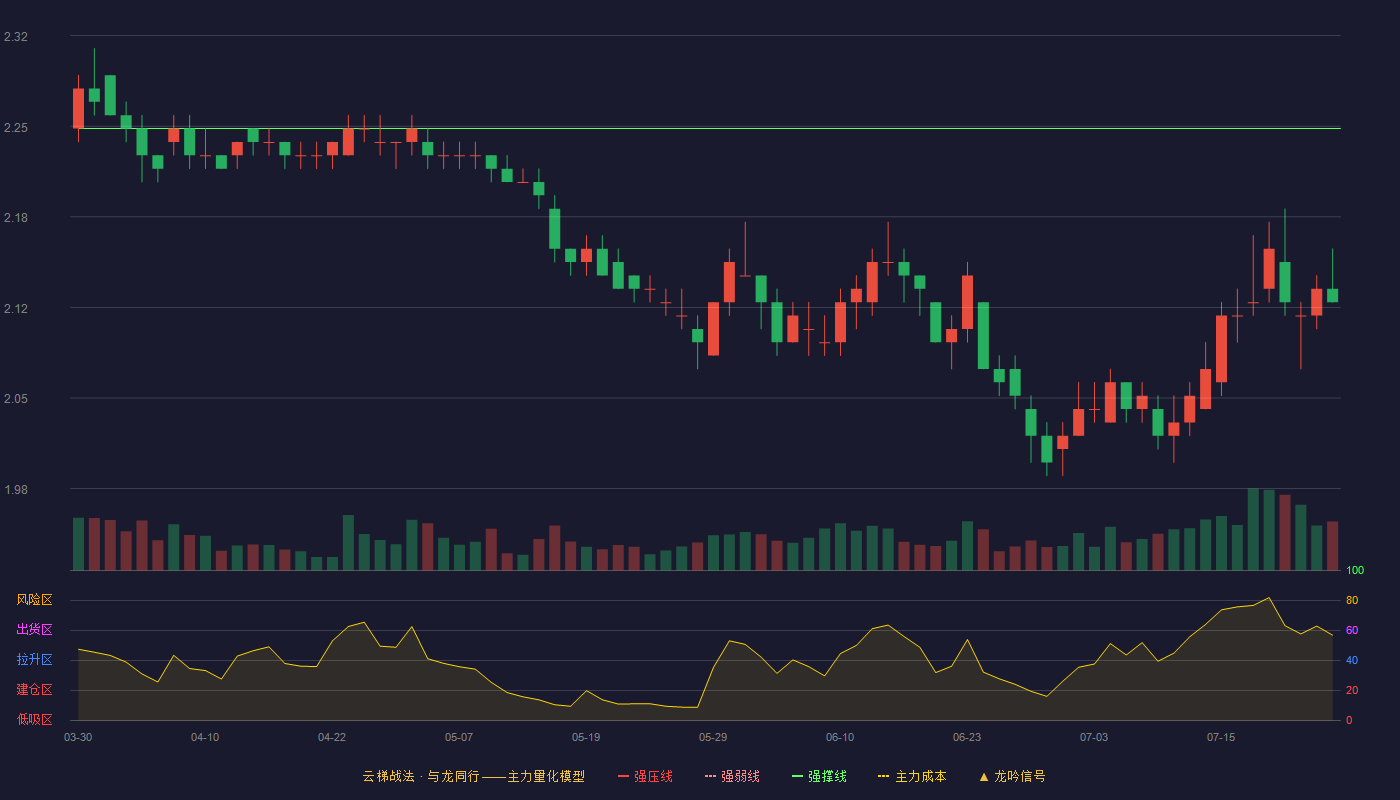The width and height of the screenshot is (1400, 800).
Task: Select the 风险区 zone label
Action: [x=34, y=600]
